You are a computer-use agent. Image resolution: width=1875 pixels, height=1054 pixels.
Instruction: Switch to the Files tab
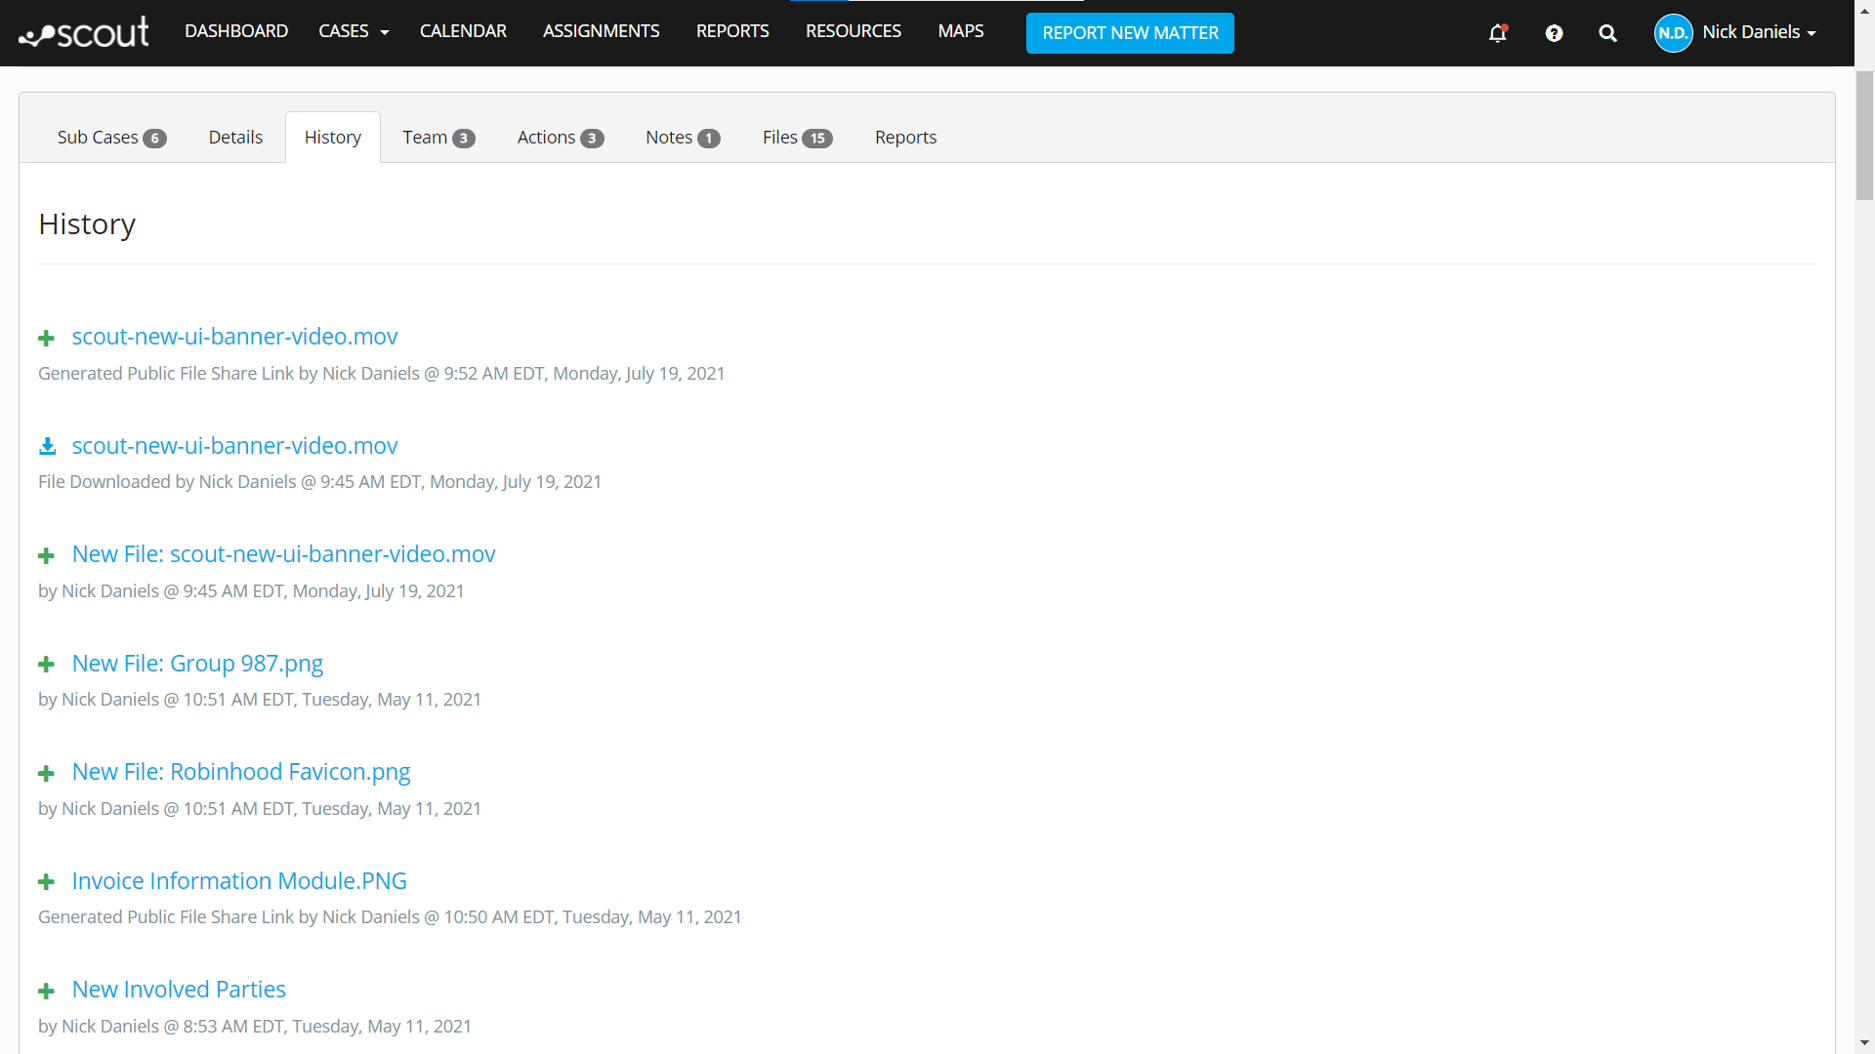click(795, 137)
